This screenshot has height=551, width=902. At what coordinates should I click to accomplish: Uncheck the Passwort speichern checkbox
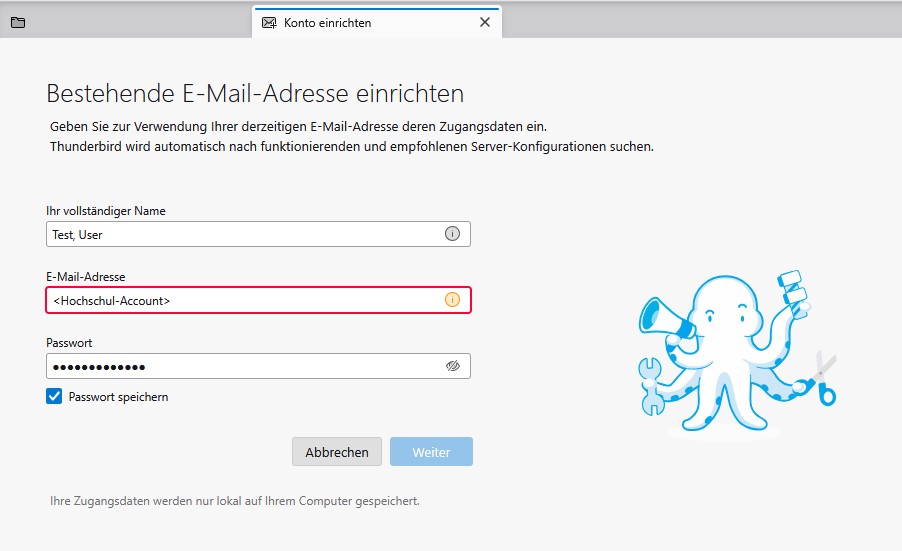pyautogui.click(x=55, y=397)
